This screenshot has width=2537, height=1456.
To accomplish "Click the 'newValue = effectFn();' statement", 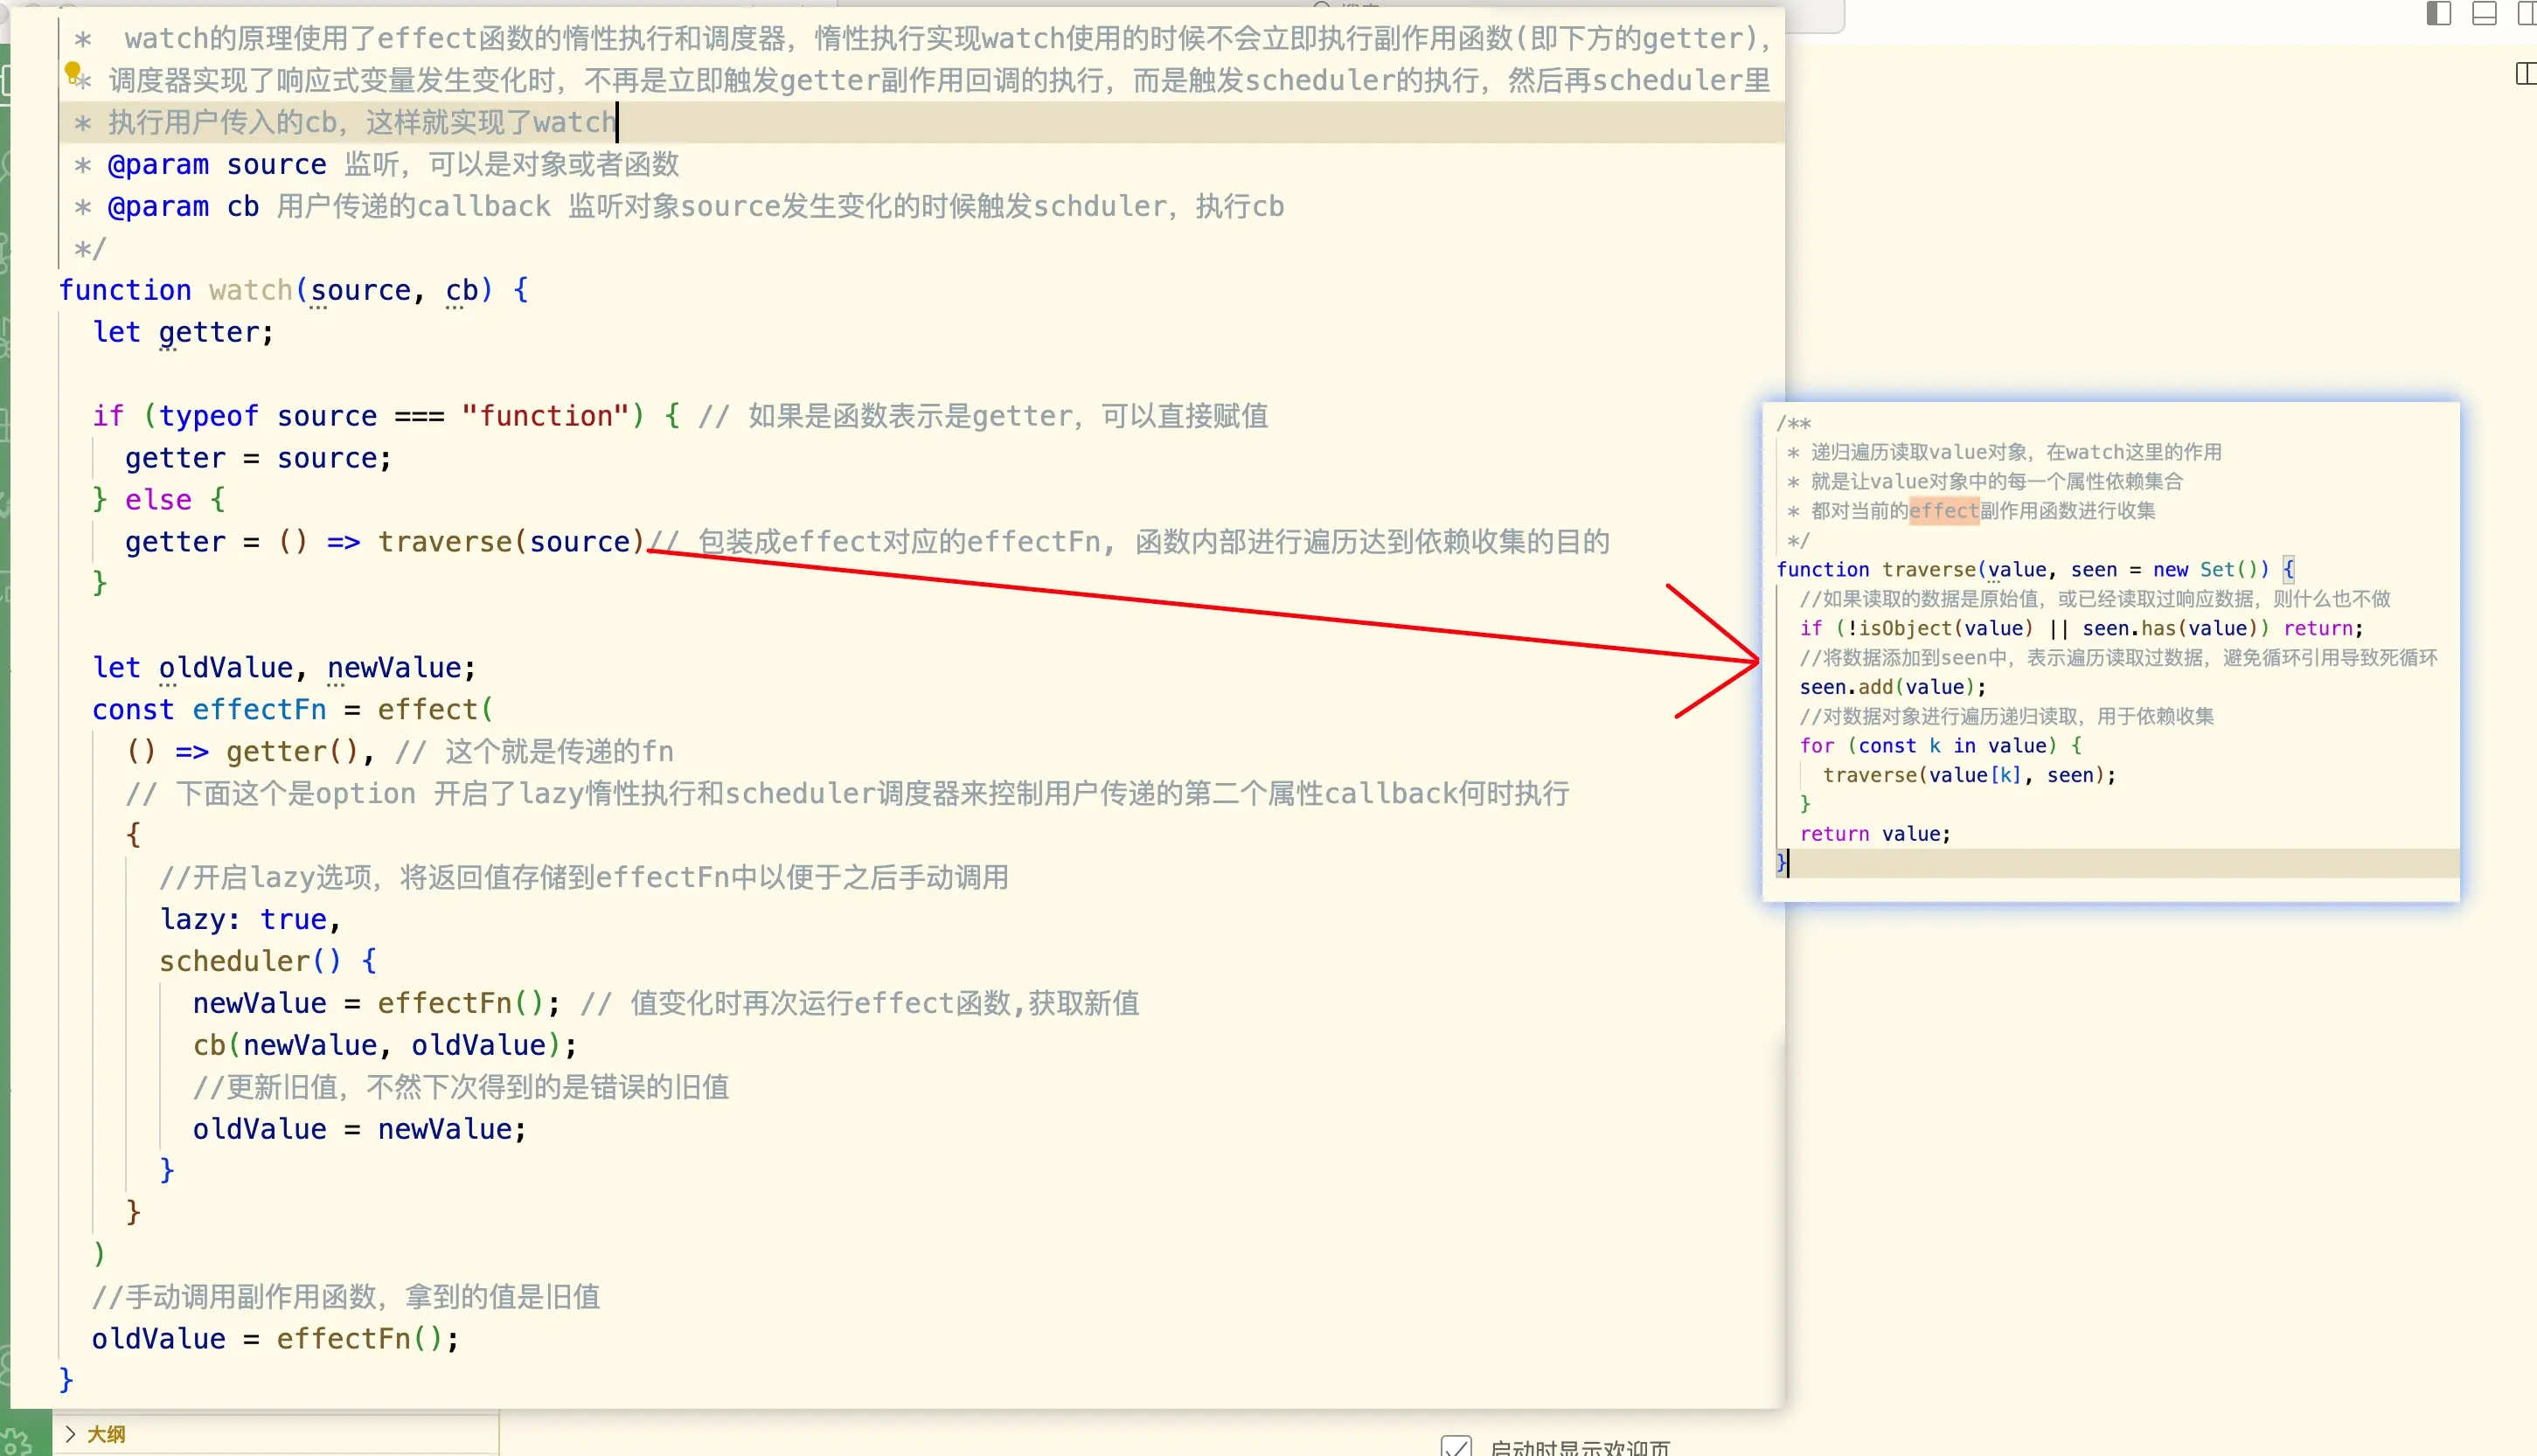I will tap(376, 1004).
